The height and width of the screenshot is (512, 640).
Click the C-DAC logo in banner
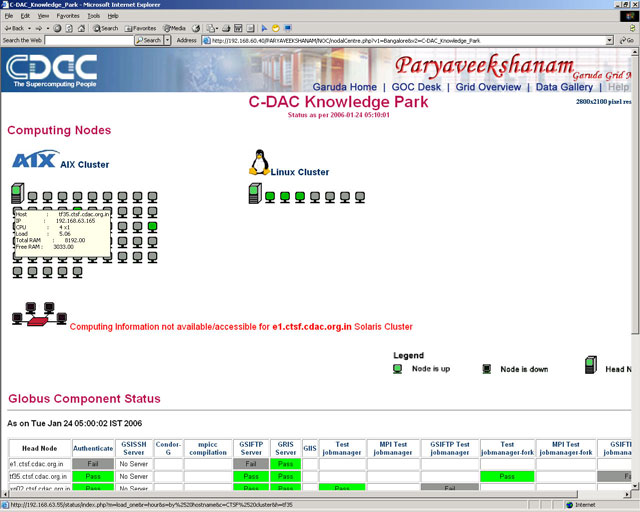pos(52,70)
